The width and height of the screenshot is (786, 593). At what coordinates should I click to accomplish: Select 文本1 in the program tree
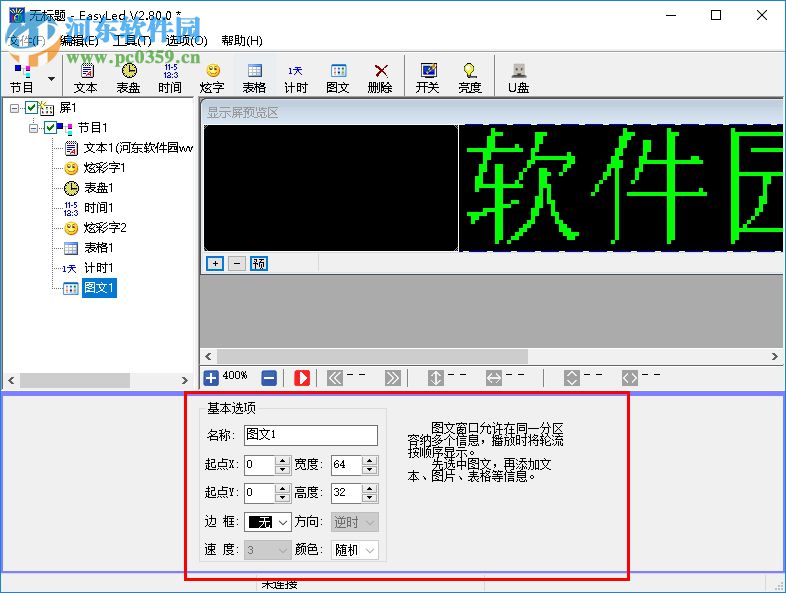138,147
